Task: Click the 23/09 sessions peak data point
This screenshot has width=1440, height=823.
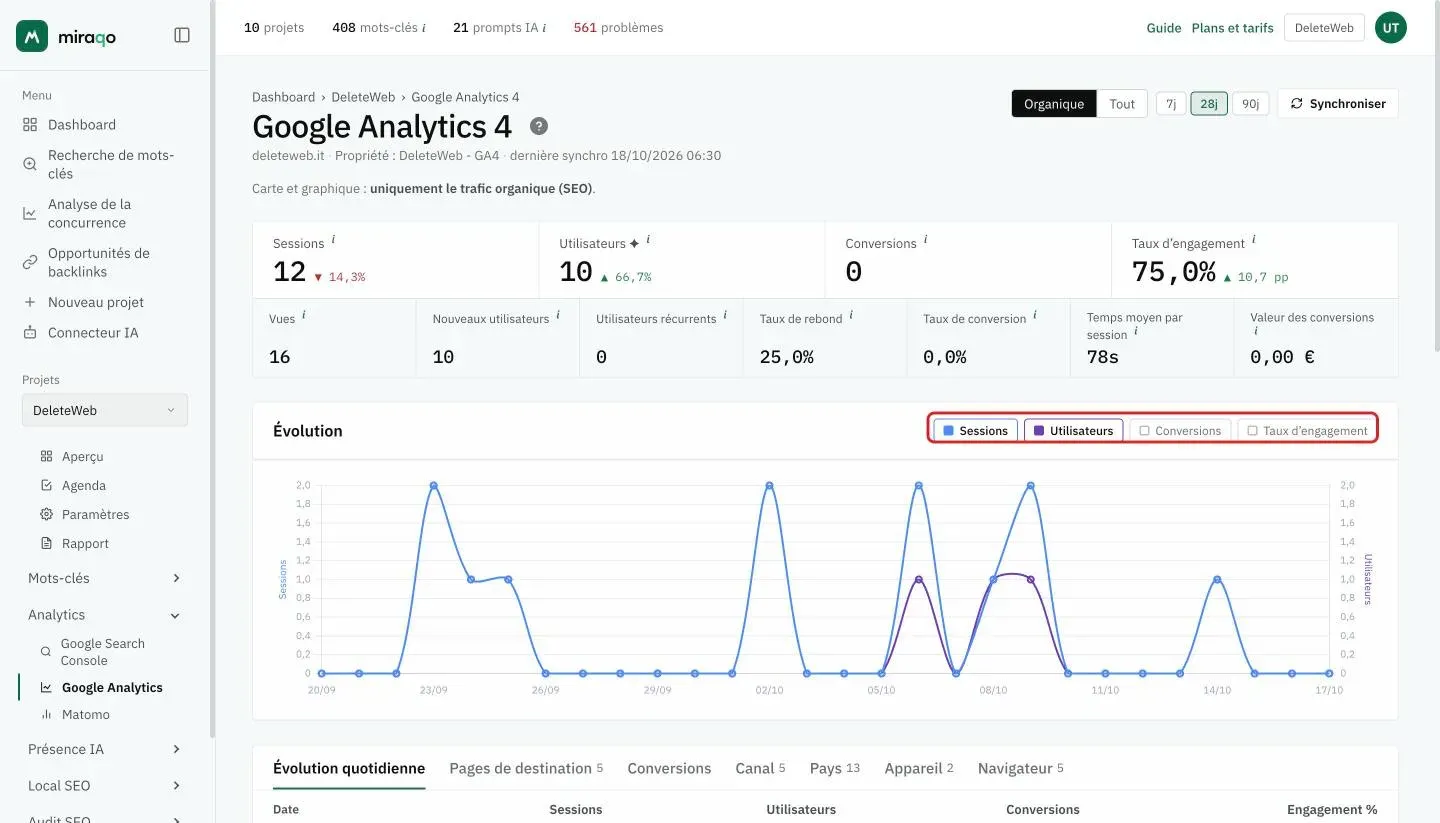Action: (x=434, y=485)
